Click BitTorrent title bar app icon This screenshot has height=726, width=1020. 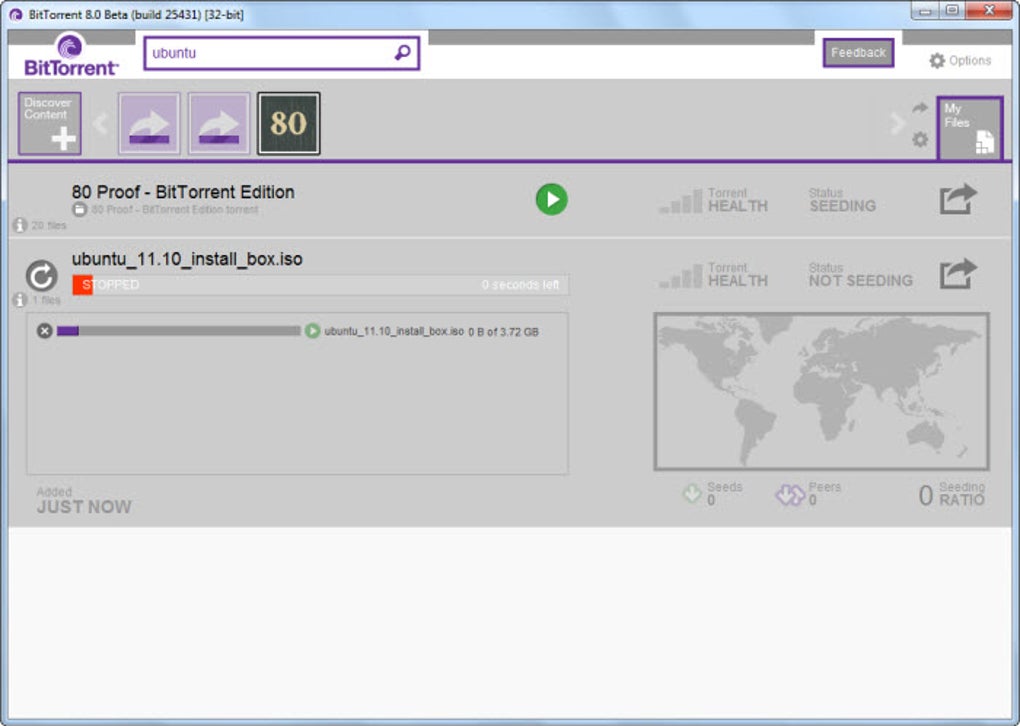click(16, 14)
